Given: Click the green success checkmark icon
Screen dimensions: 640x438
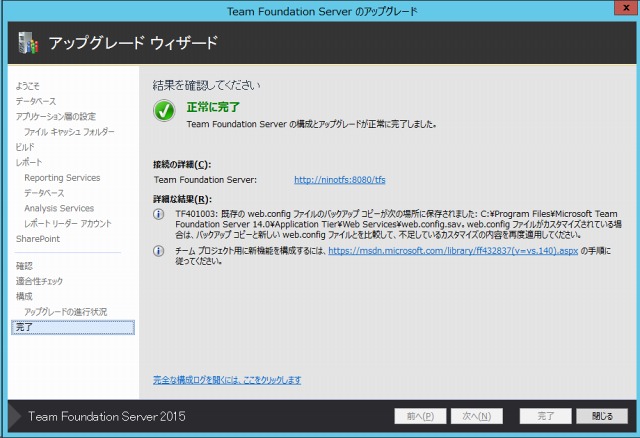Looking at the screenshot, I should (x=164, y=110).
